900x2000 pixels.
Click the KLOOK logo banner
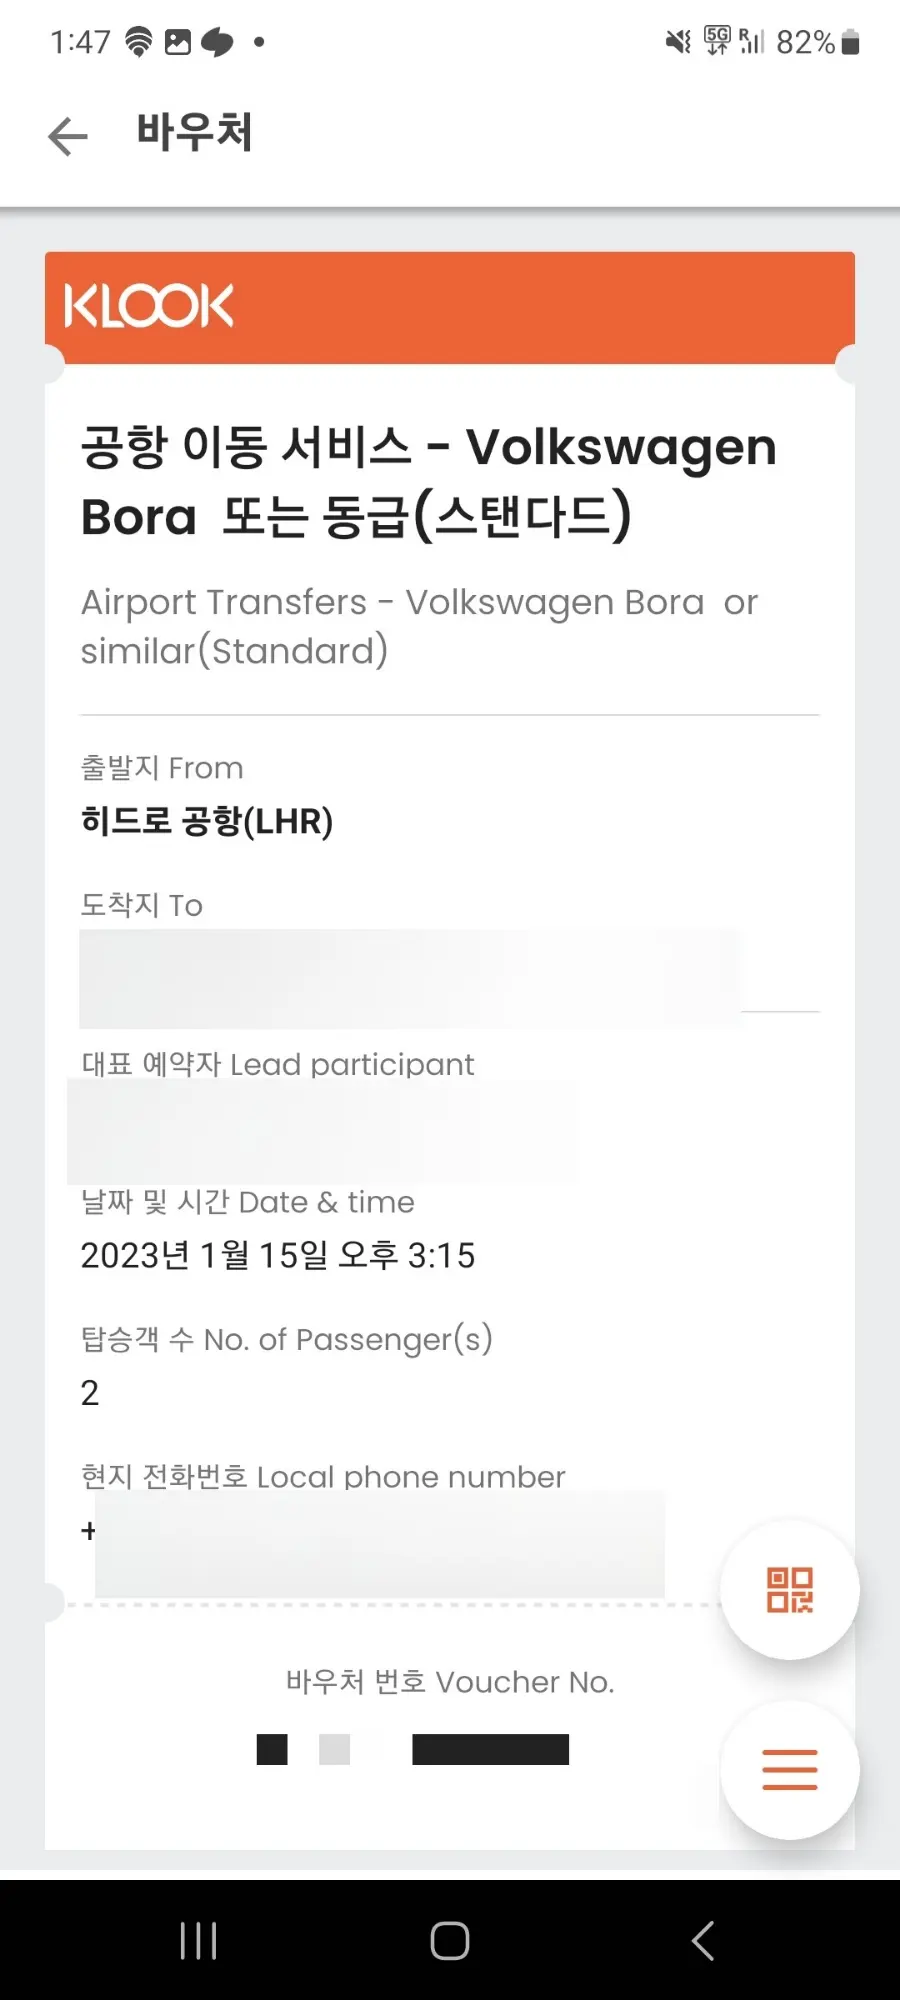[450, 307]
